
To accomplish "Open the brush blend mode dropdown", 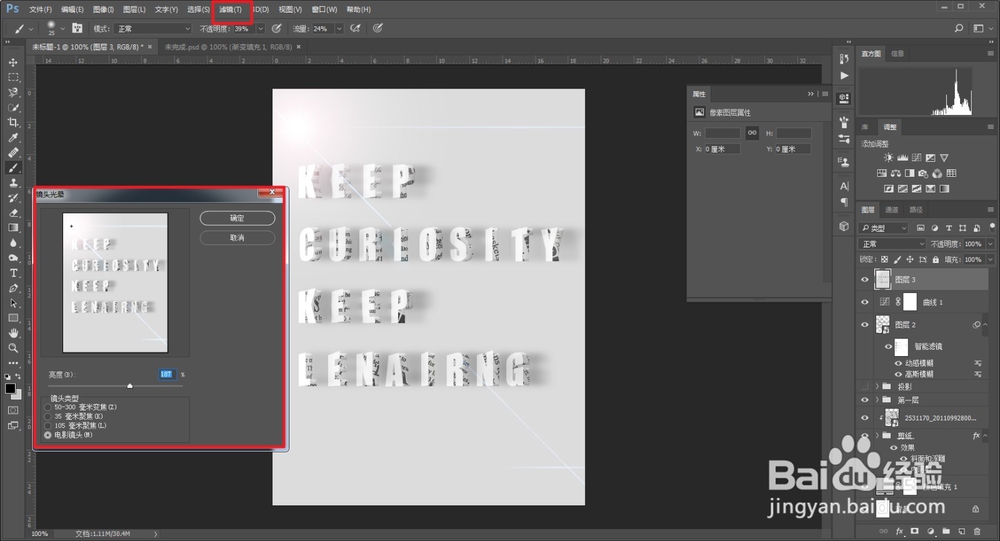I will (153, 29).
